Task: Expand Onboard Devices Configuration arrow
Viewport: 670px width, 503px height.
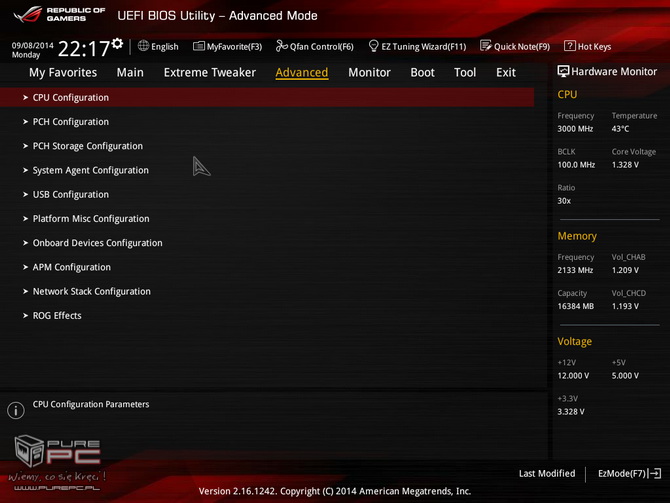Action: [25, 243]
